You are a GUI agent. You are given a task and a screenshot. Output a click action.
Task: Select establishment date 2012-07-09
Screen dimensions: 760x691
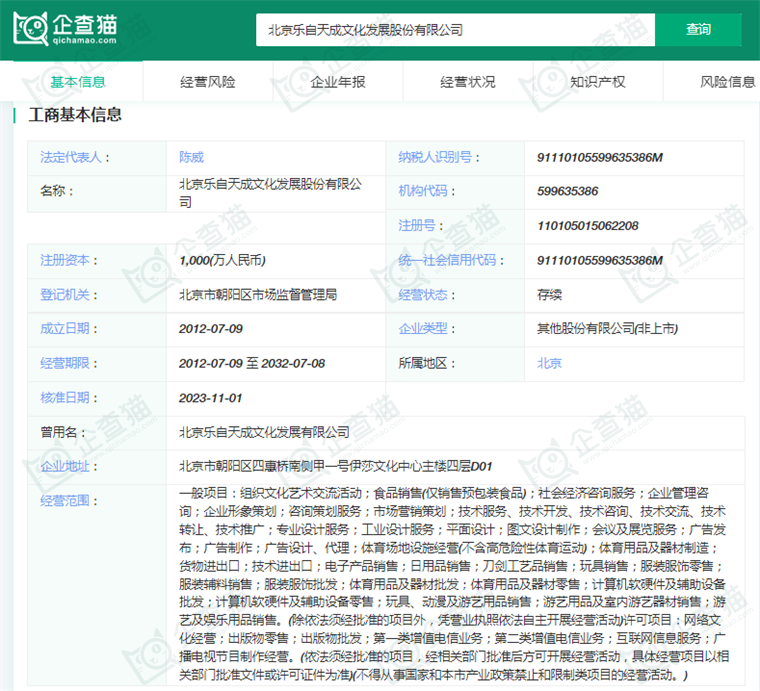211,329
